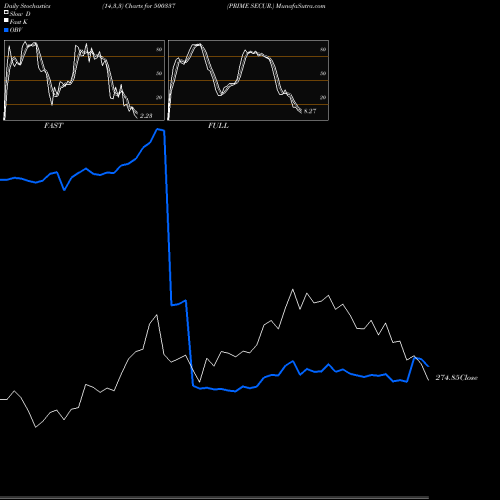Screen dimensions: 500x500
Task: Click the 2.23 value in FAST chart
Action: [x=146, y=116]
